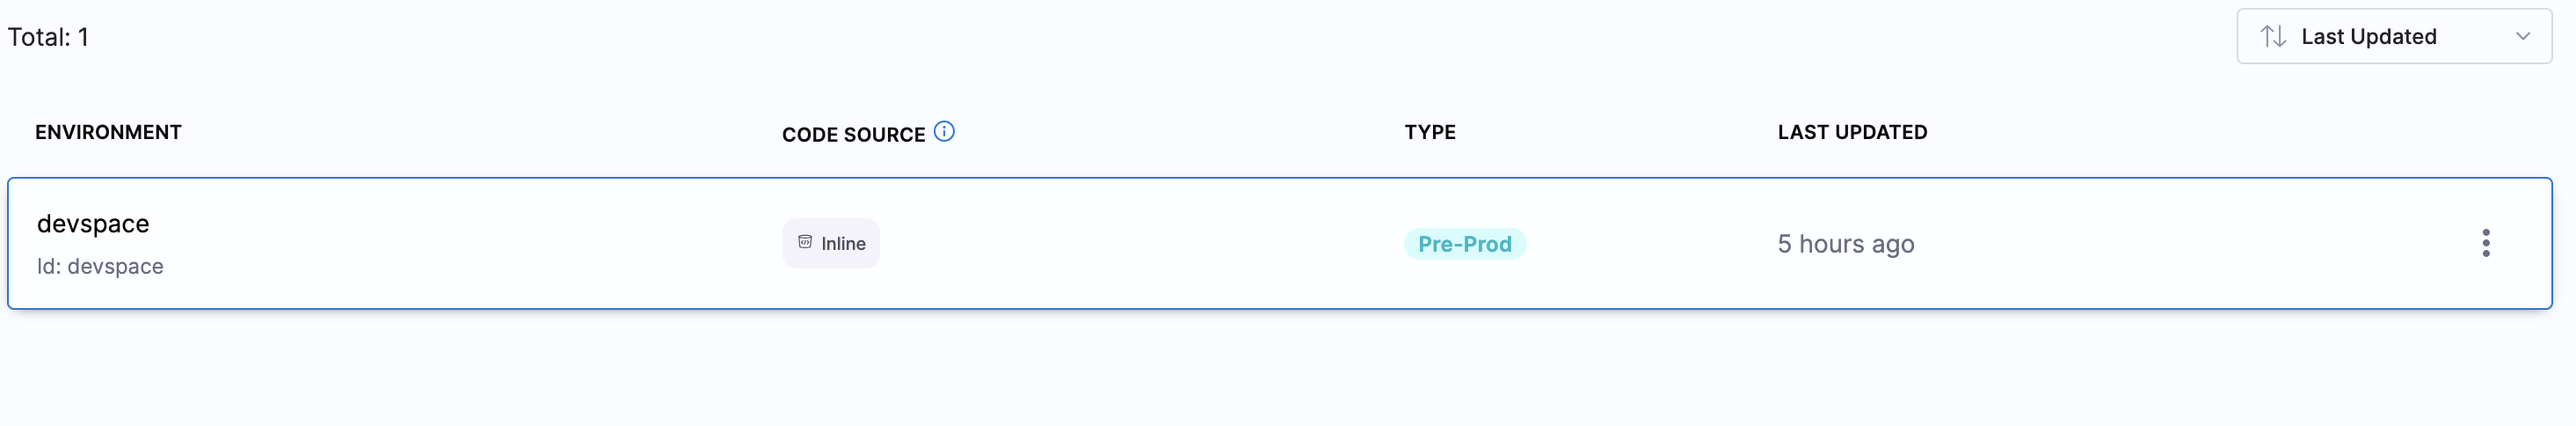Viewport: 2576px width, 426px height.
Task: Click the Environment column header
Action: (108, 133)
